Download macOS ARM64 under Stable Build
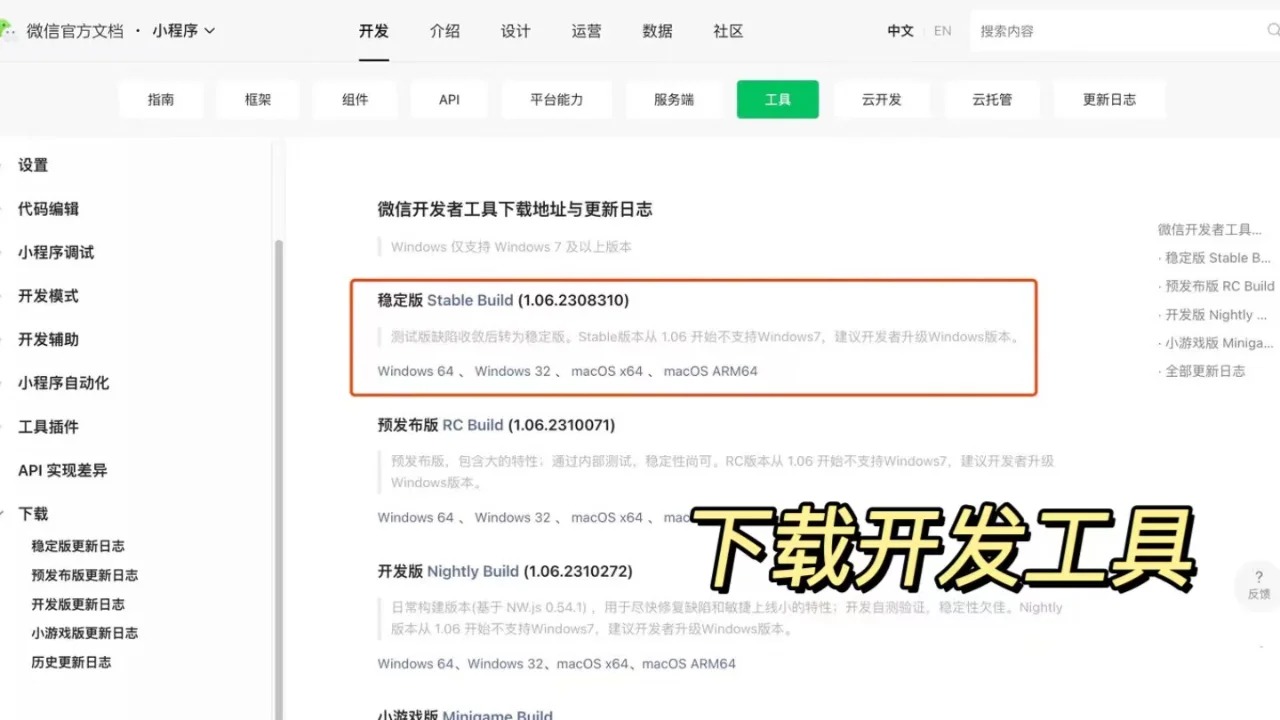 coord(711,371)
